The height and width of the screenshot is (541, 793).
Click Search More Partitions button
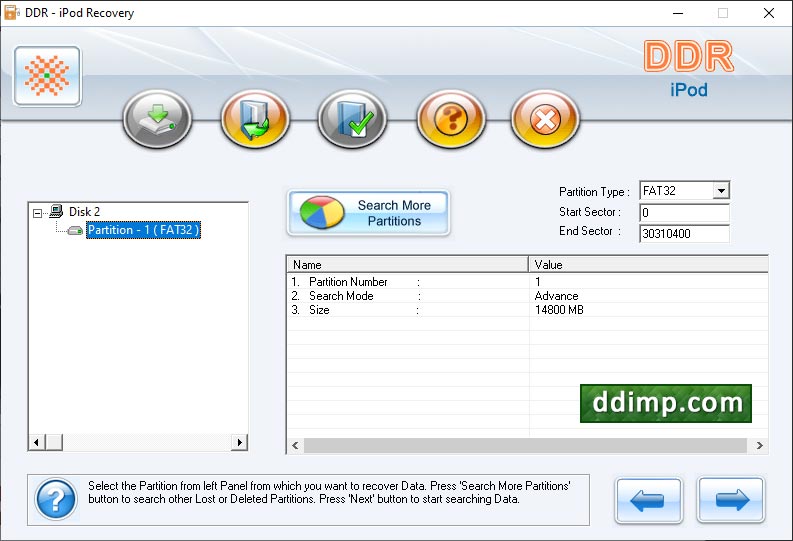(368, 213)
